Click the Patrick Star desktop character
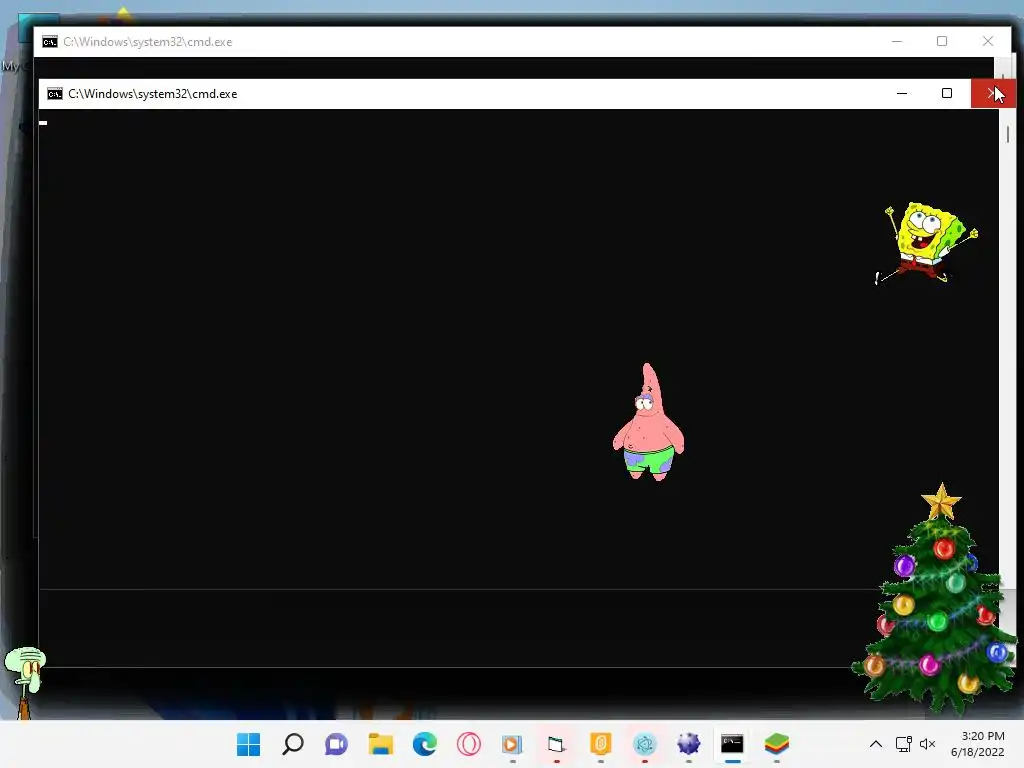Image resolution: width=1024 pixels, height=768 pixels. click(x=648, y=423)
